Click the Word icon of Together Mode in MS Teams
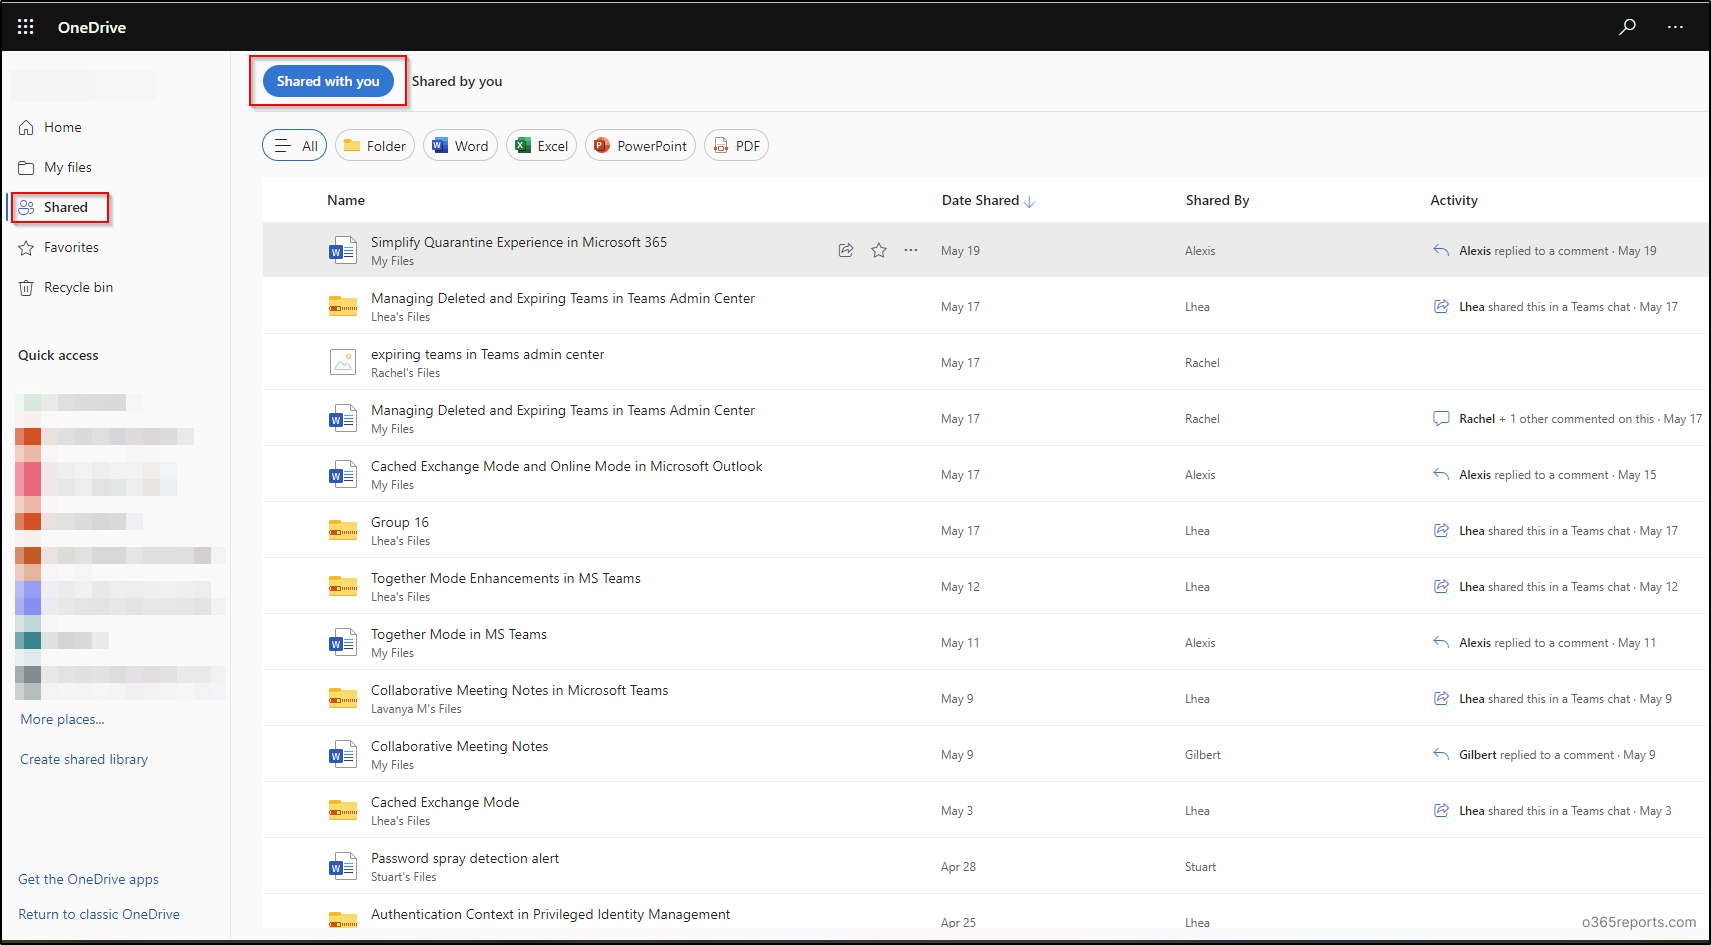Image resolution: width=1711 pixels, height=945 pixels. (343, 642)
